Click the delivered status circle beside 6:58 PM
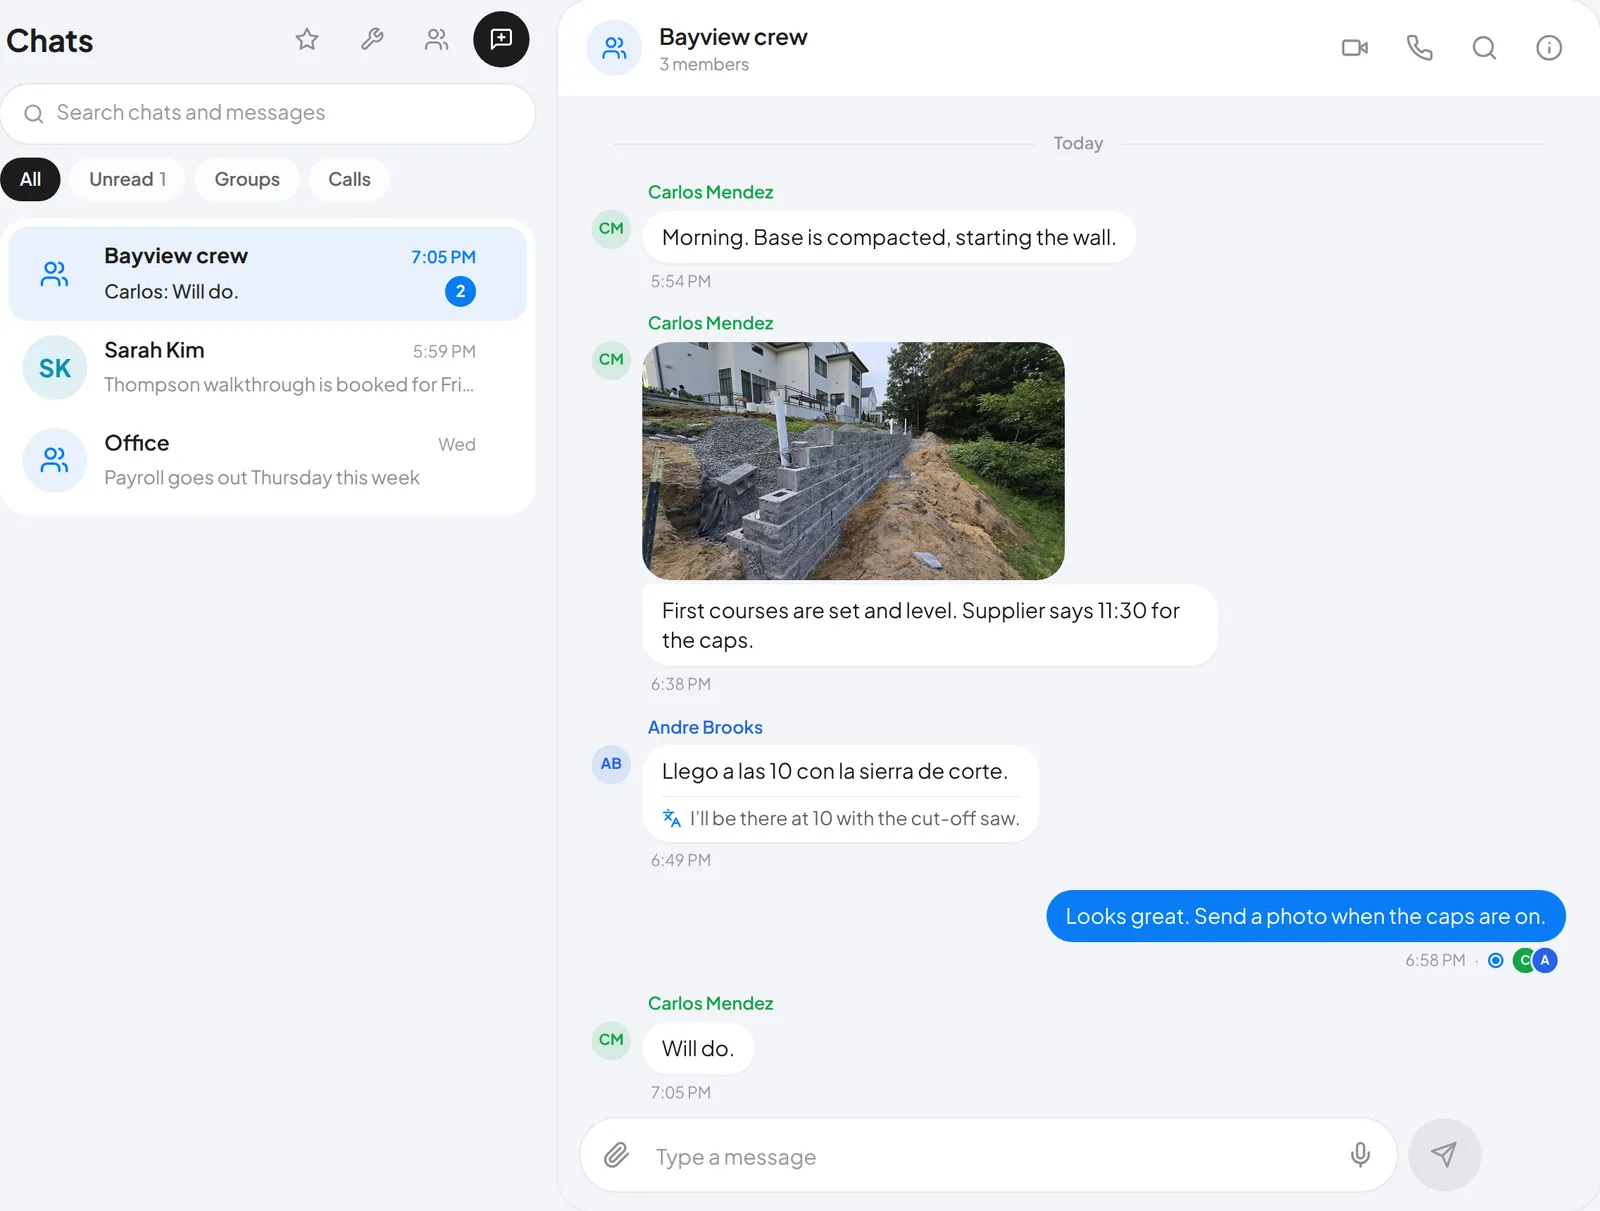Image resolution: width=1600 pixels, height=1211 pixels. [1496, 960]
